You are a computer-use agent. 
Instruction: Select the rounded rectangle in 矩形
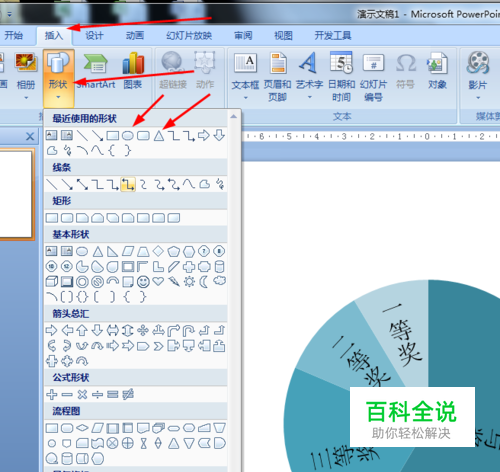click(x=67, y=218)
